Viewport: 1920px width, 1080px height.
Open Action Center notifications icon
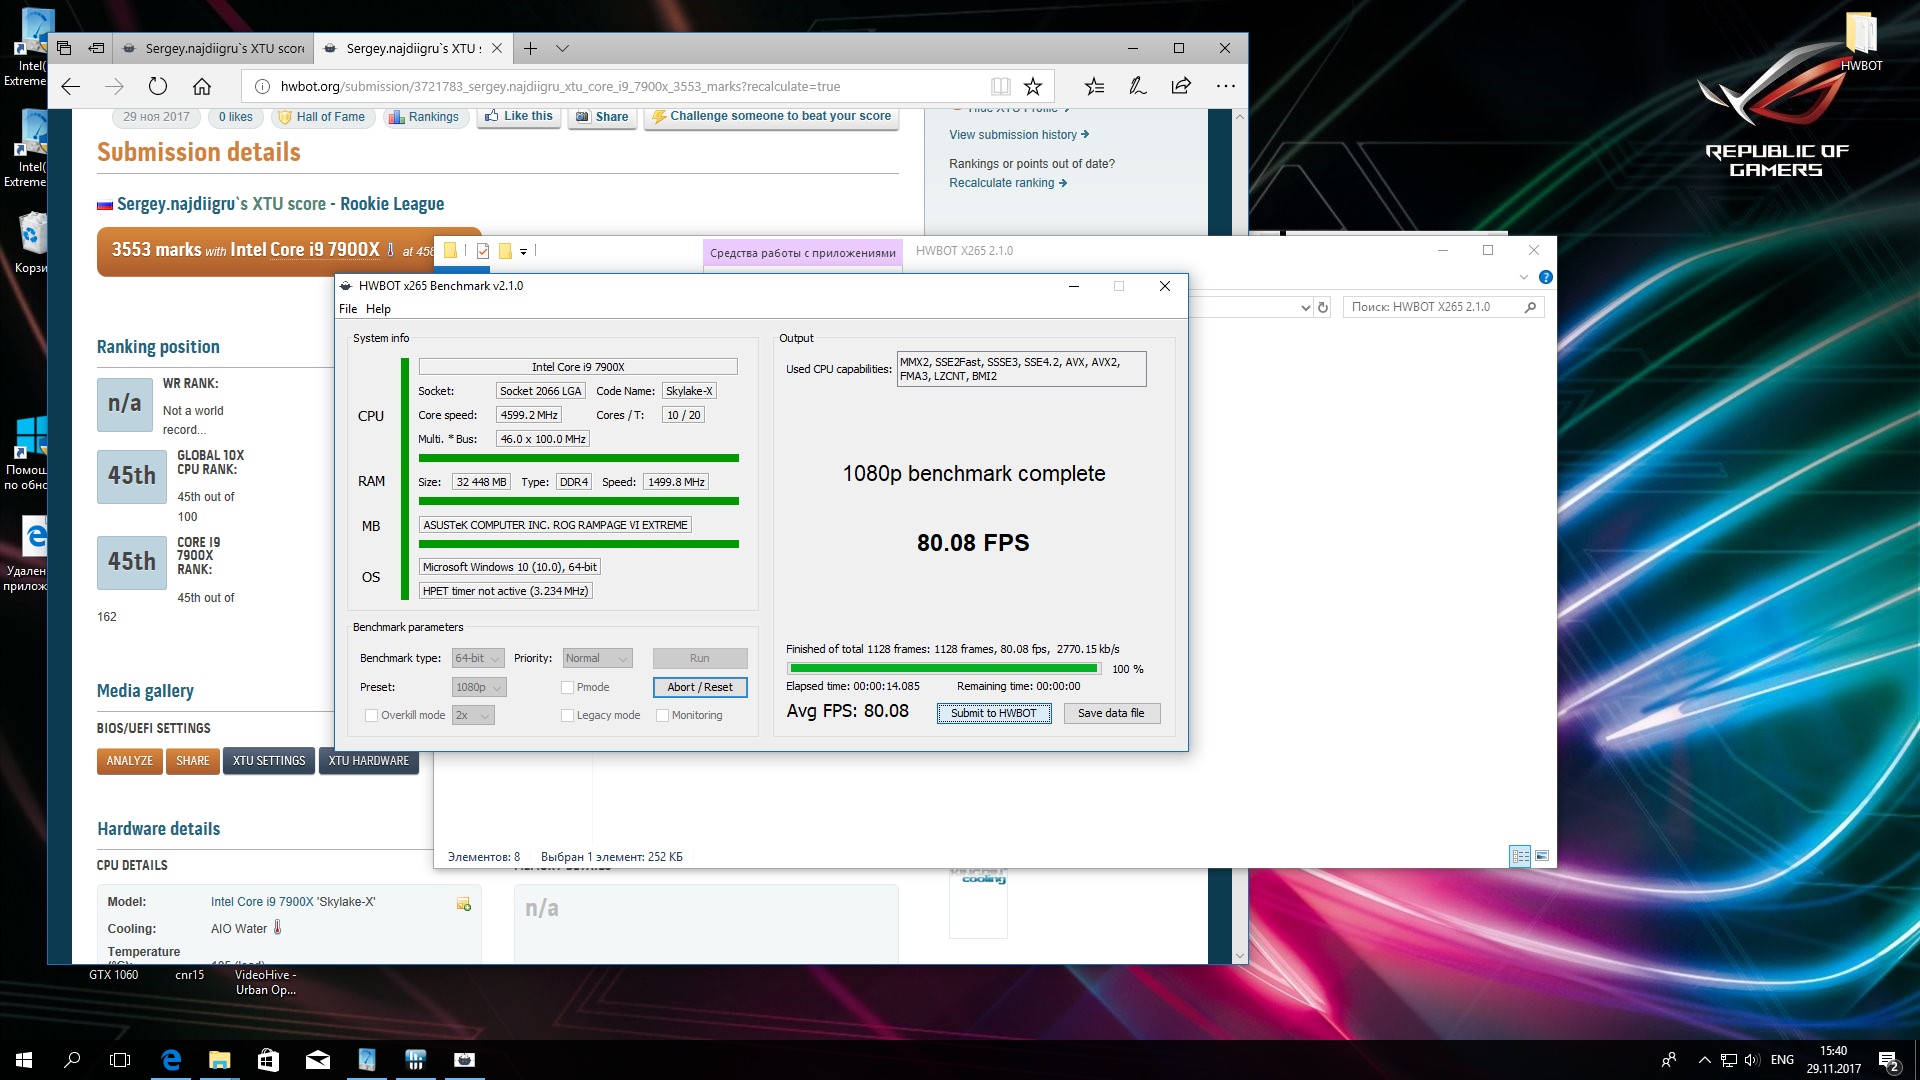(x=1888, y=1060)
